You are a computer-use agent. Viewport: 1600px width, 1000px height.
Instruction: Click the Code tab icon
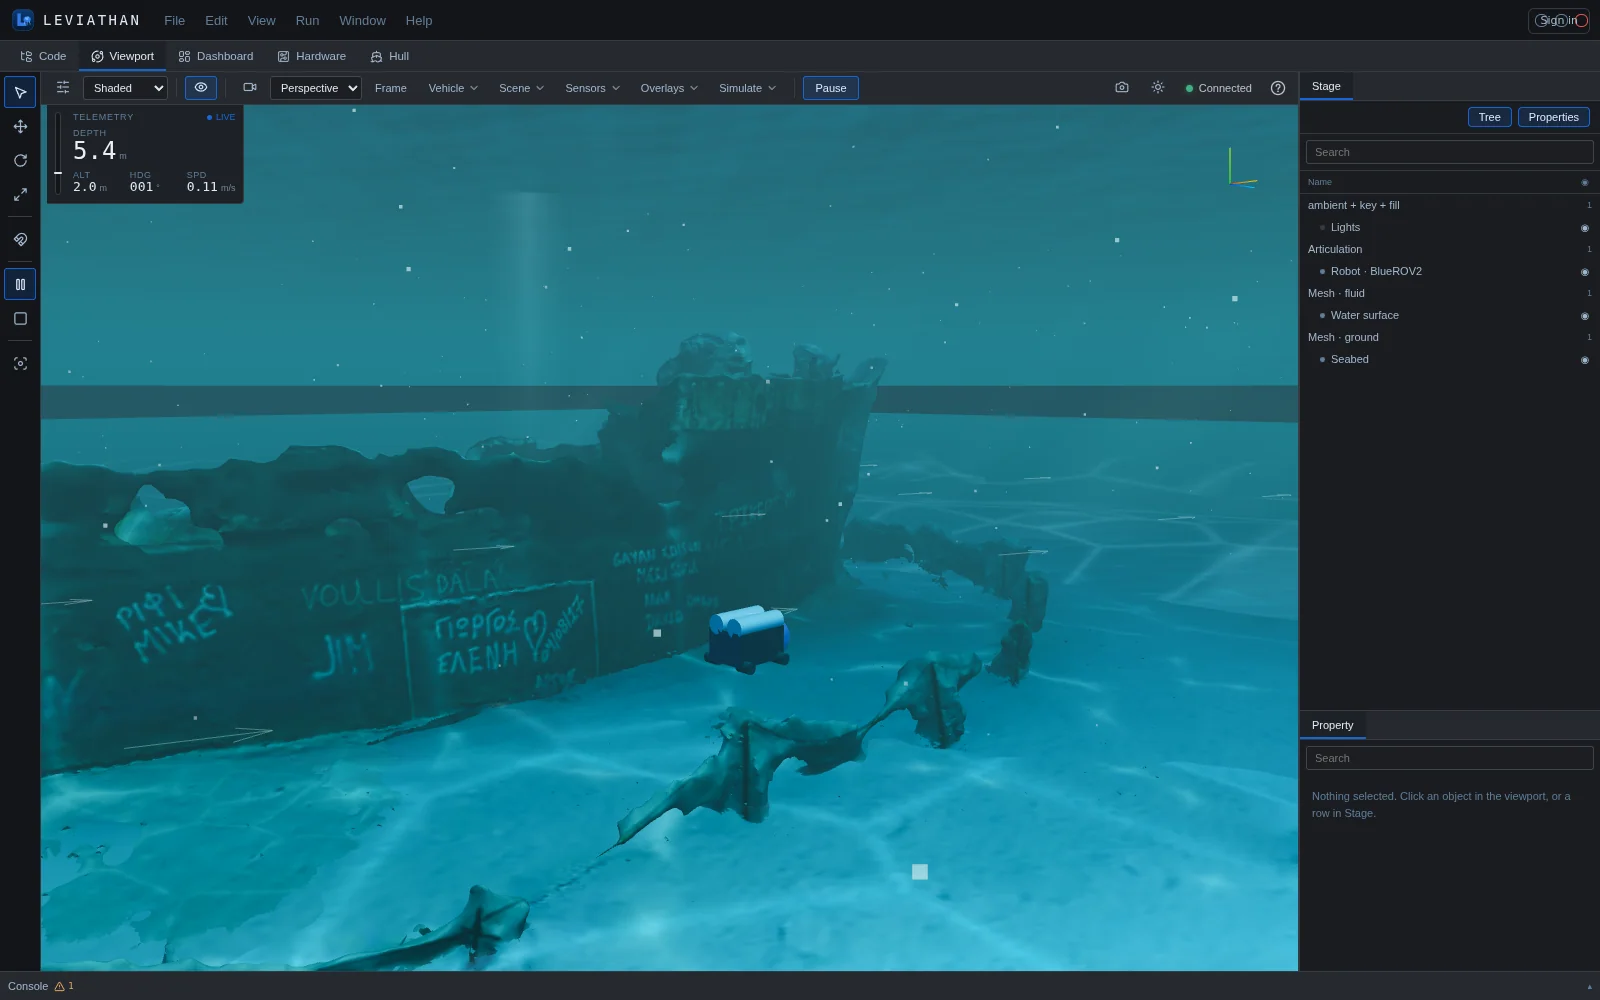26,56
